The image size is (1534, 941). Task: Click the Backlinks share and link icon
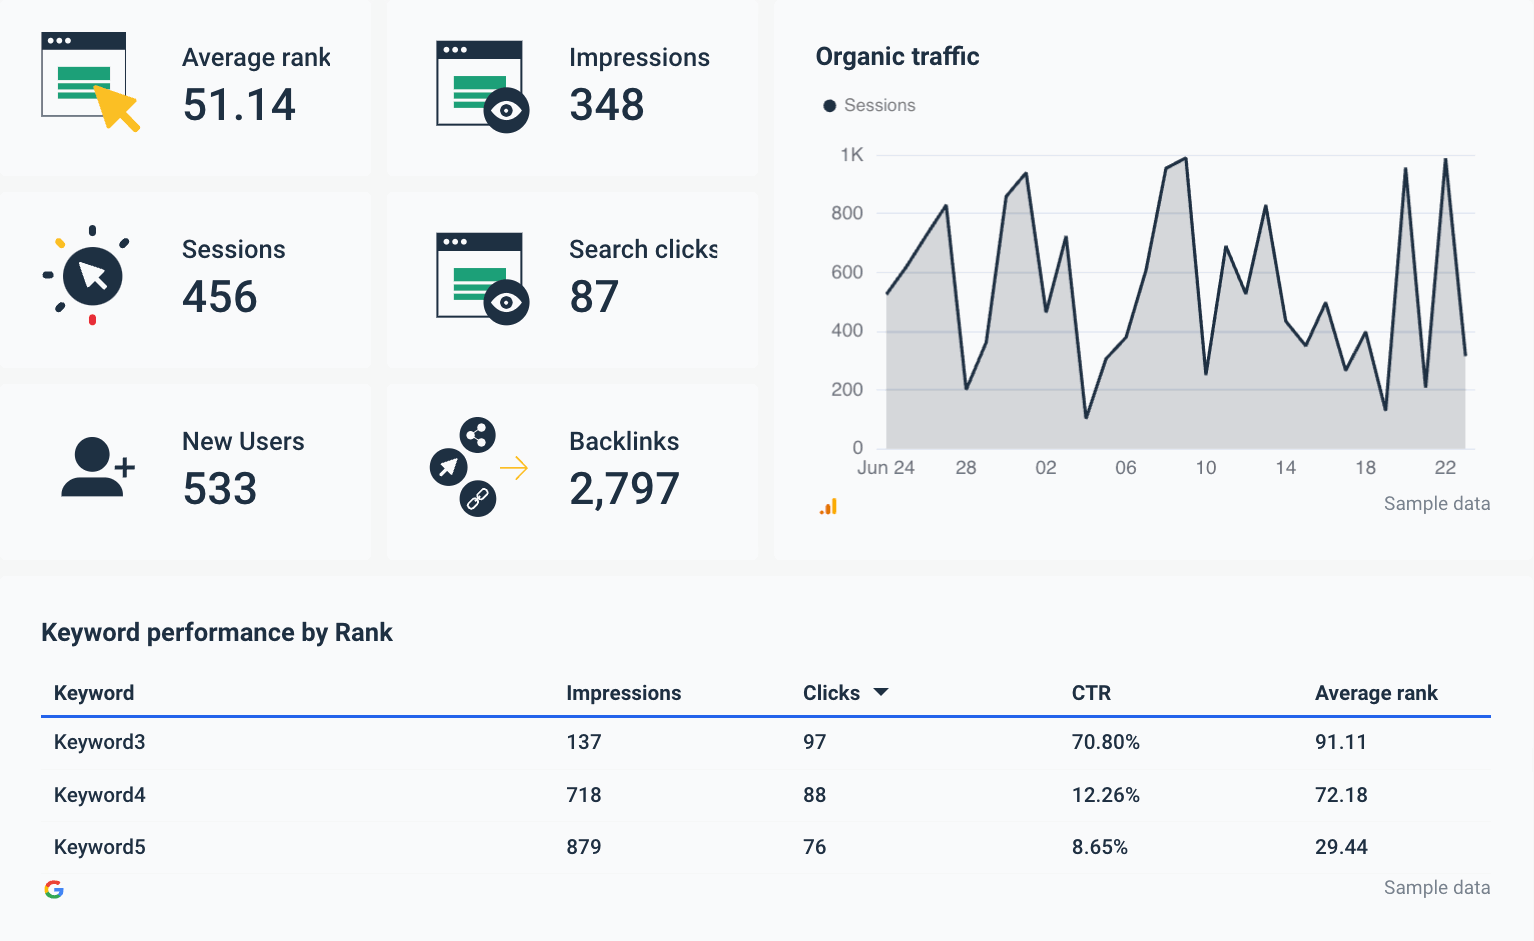pos(479,467)
